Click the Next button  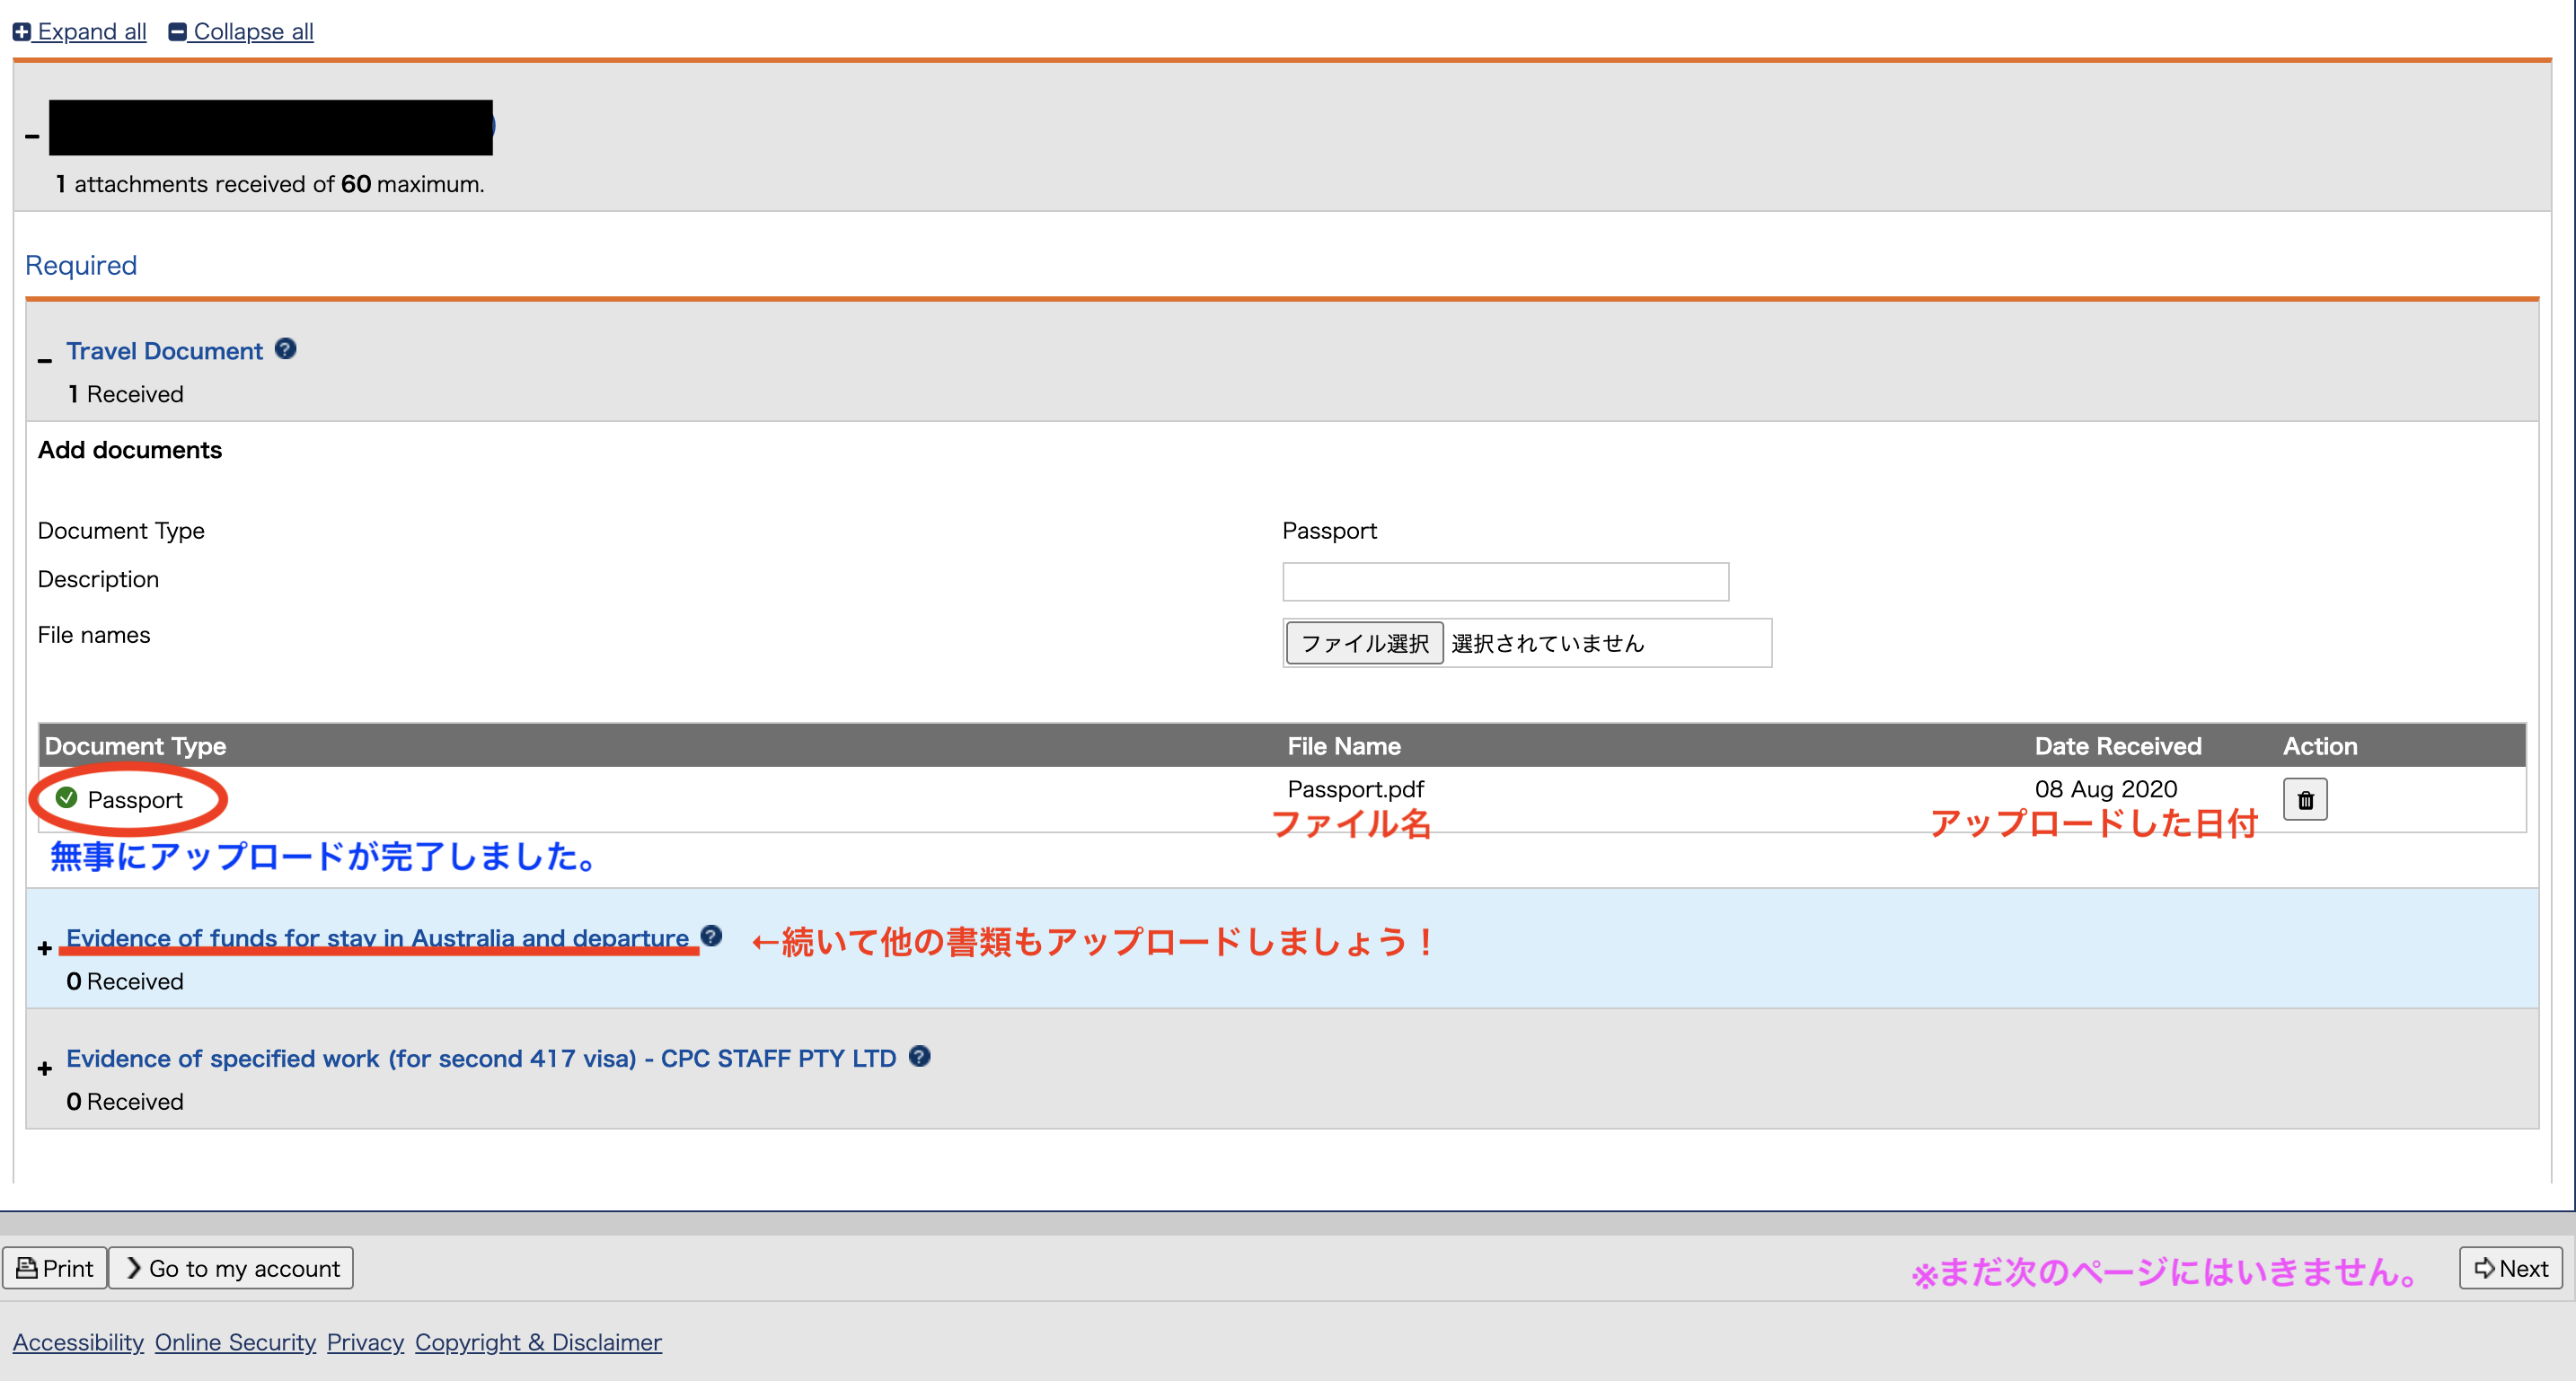(2510, 1268)
